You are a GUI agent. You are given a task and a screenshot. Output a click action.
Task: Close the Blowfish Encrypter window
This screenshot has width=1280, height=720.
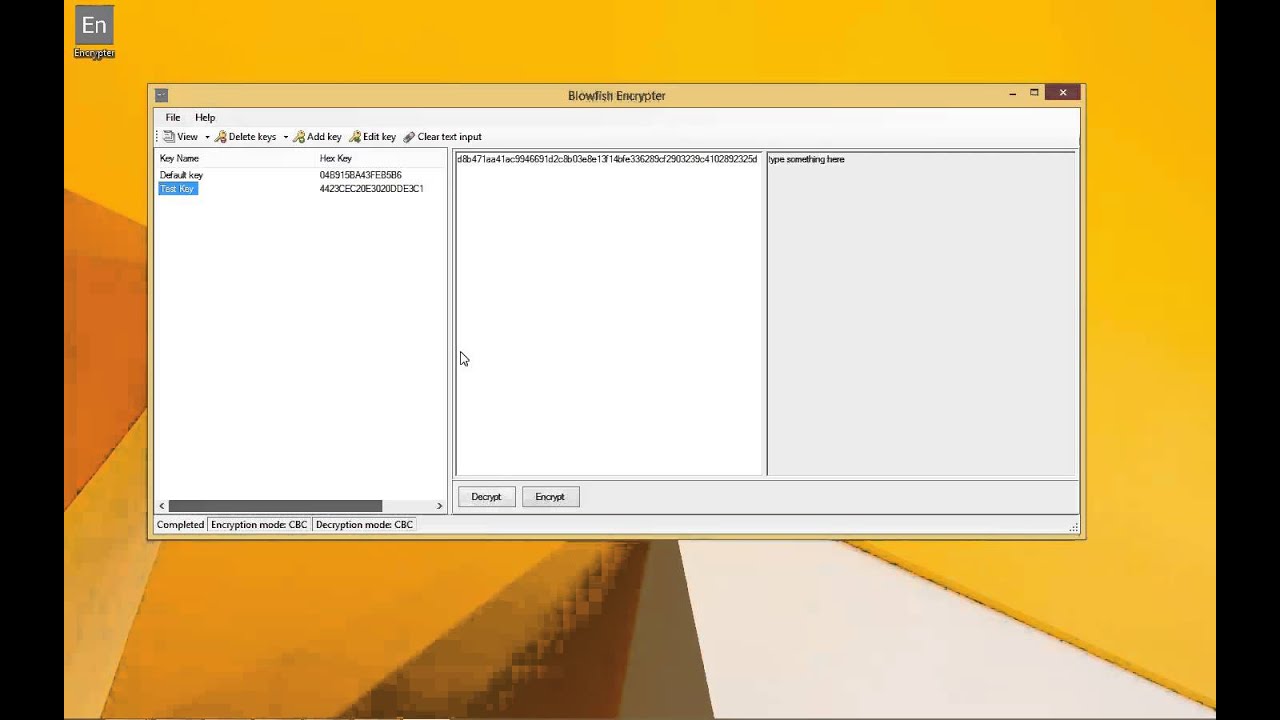point(1063,93)
